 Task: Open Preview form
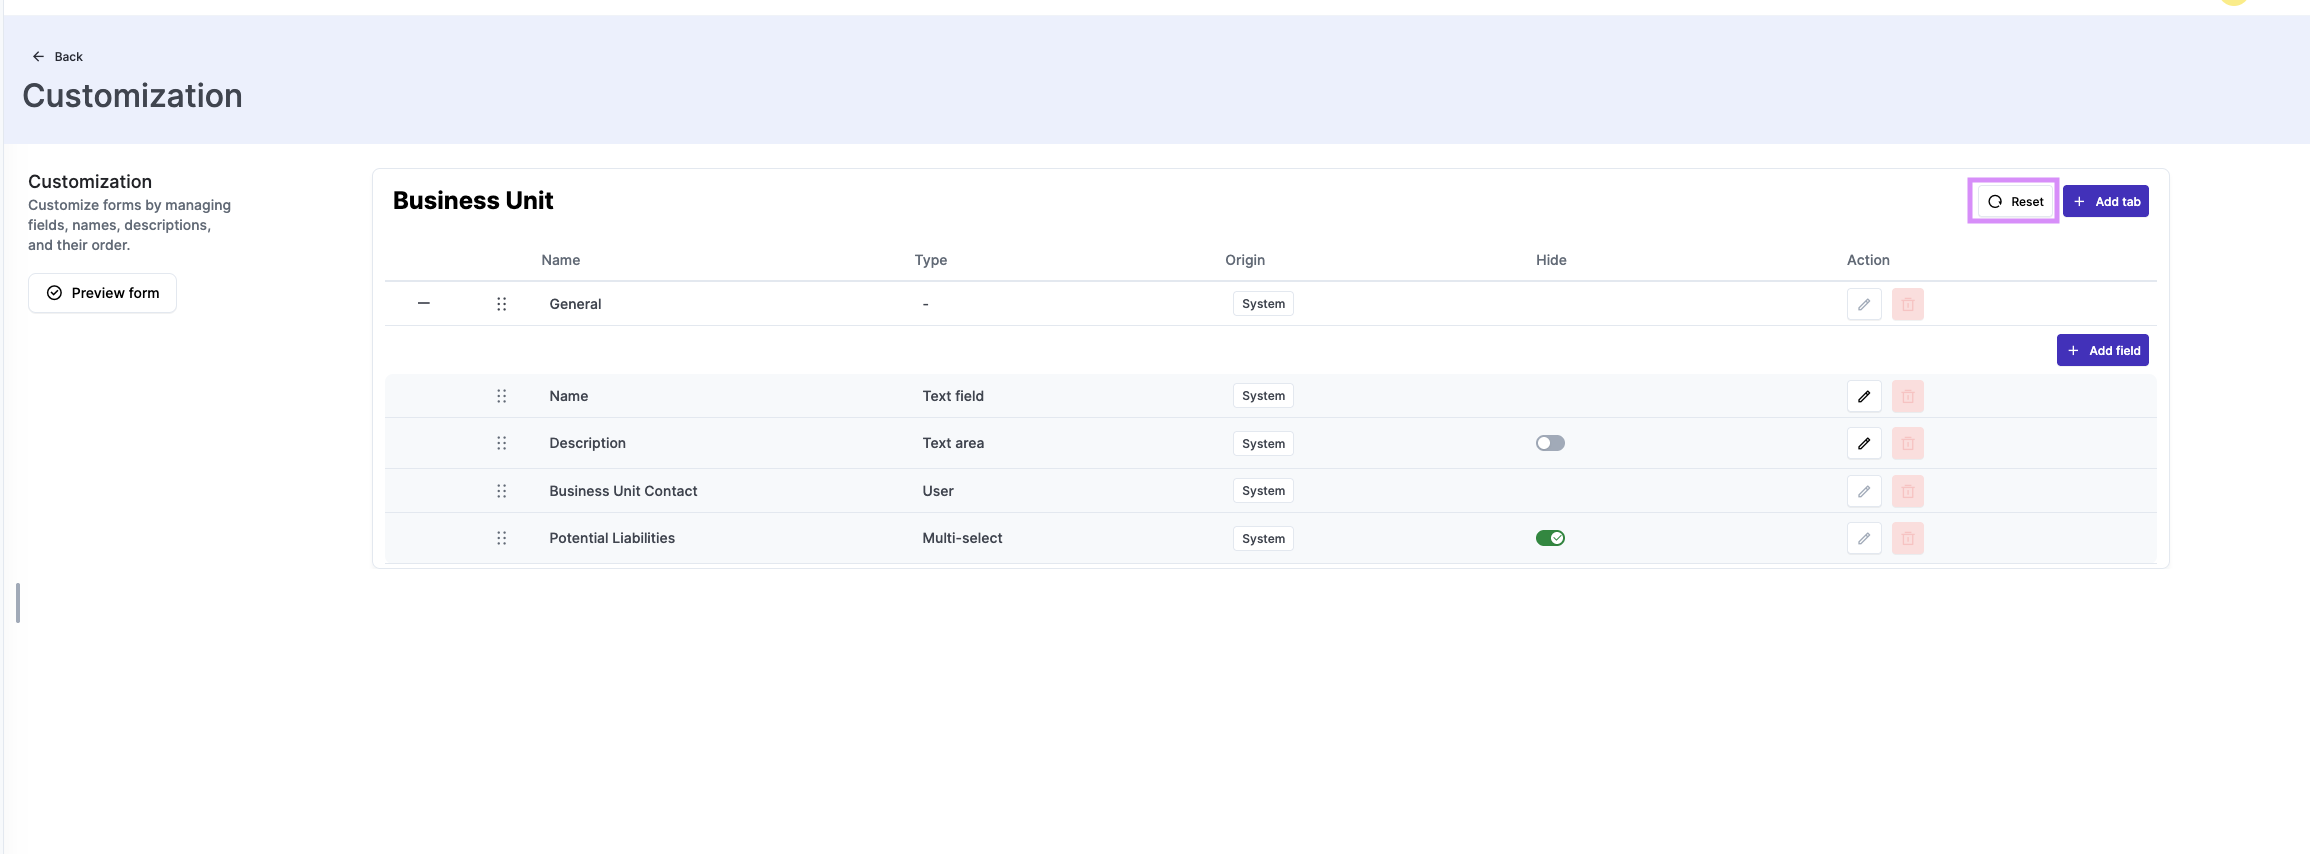103,293
